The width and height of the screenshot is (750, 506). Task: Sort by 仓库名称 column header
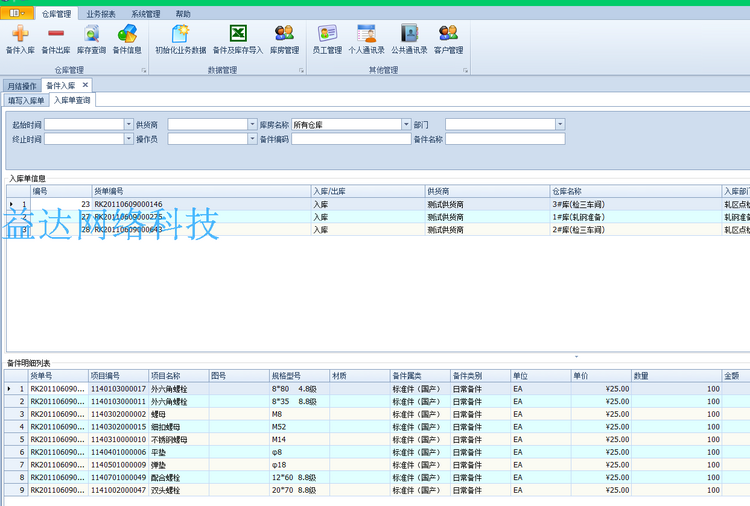tap(635, 191)
